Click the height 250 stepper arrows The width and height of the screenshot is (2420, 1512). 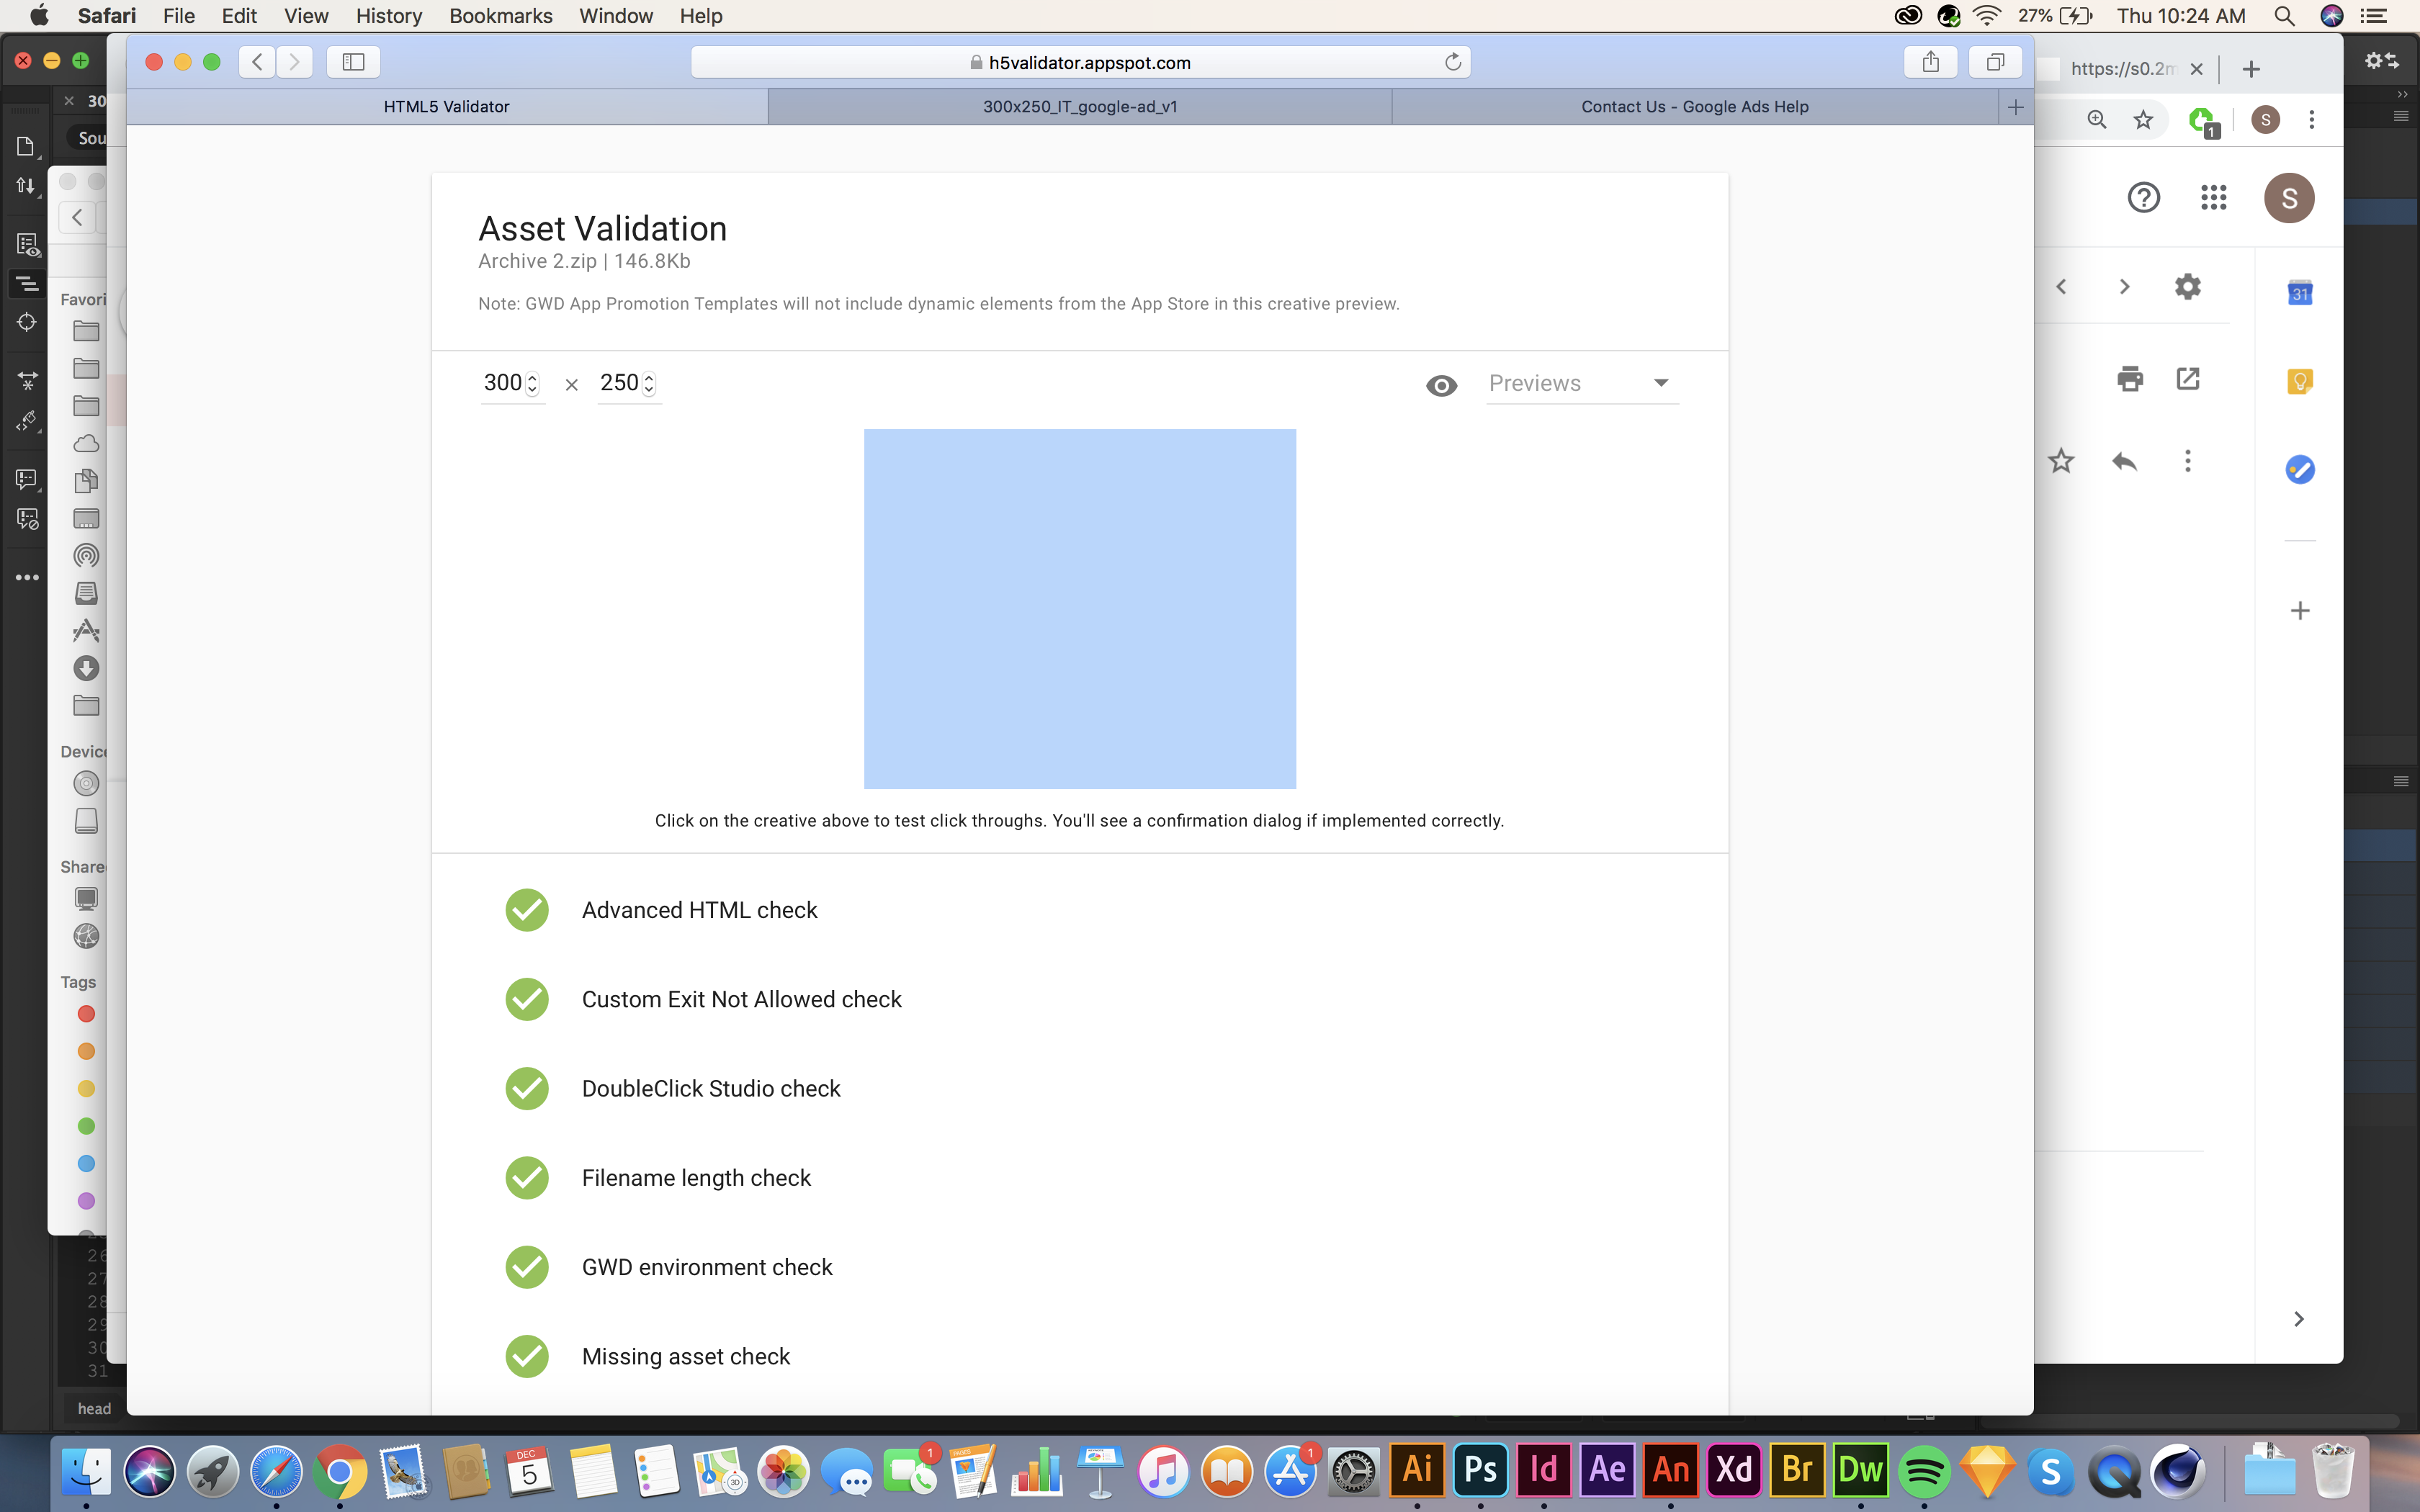[649, 383]
